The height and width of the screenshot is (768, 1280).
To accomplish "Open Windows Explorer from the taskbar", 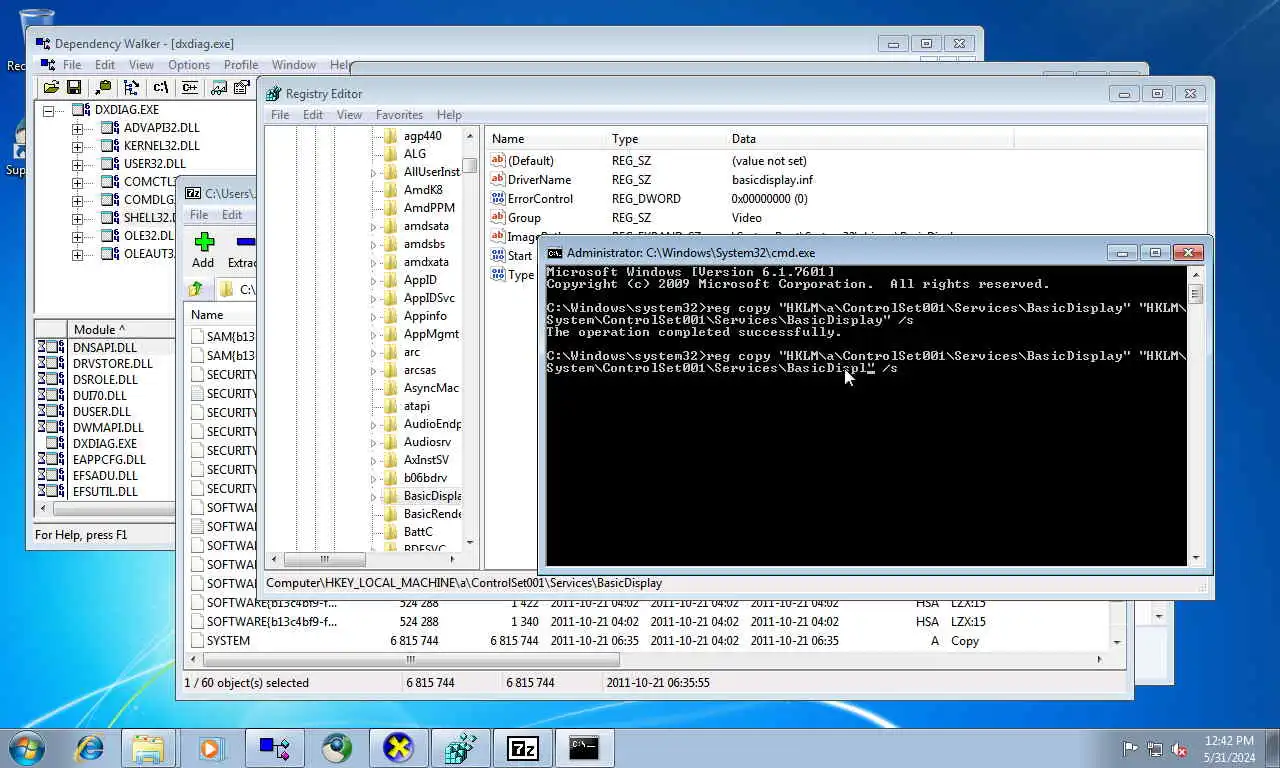I will click(148, 747).
